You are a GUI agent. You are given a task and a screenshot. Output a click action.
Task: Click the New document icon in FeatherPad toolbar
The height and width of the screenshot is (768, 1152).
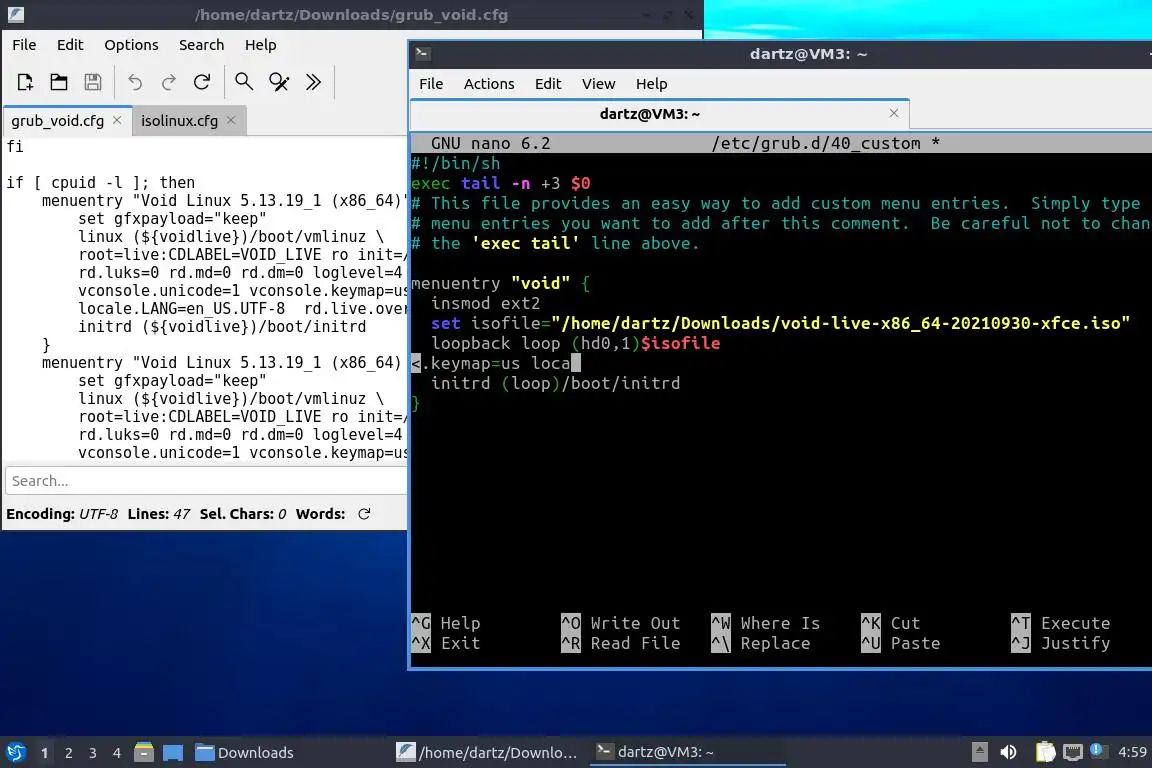25,82
